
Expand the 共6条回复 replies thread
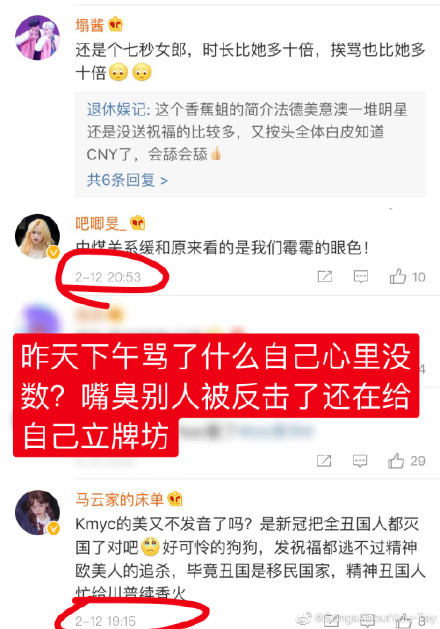[127, 180]
